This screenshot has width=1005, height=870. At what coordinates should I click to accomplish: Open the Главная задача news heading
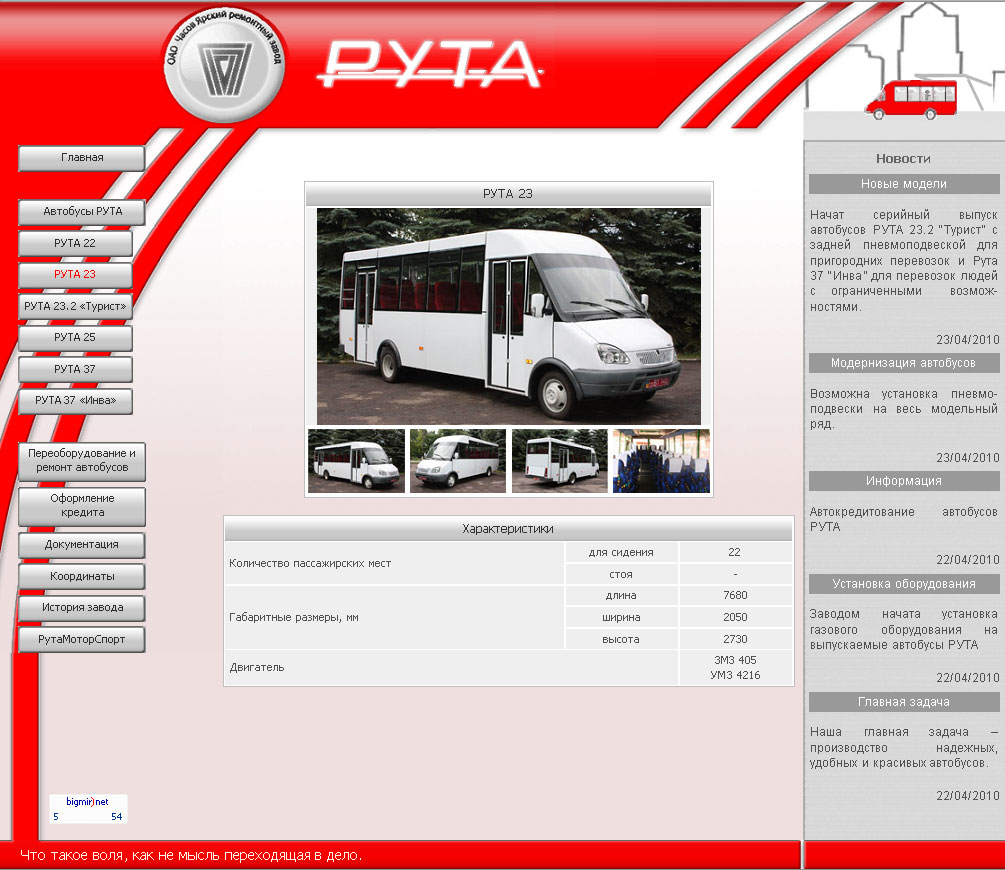(x=904, y=702)
